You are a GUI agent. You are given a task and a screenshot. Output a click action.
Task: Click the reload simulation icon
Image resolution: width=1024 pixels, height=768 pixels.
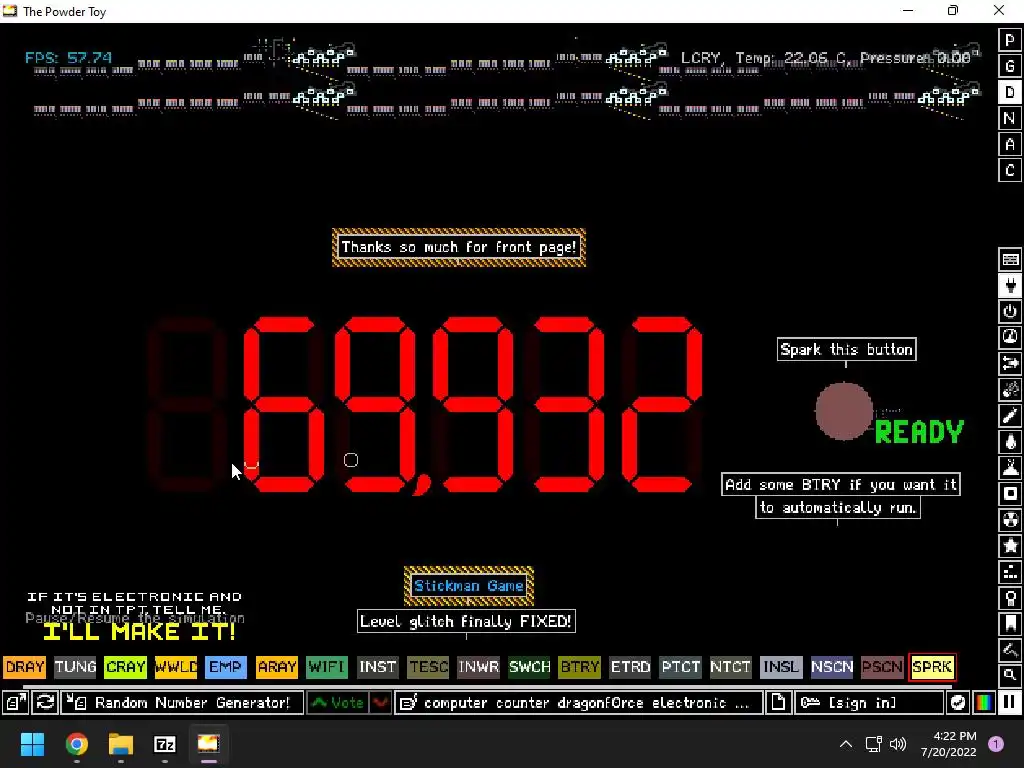tap(45, 703)
